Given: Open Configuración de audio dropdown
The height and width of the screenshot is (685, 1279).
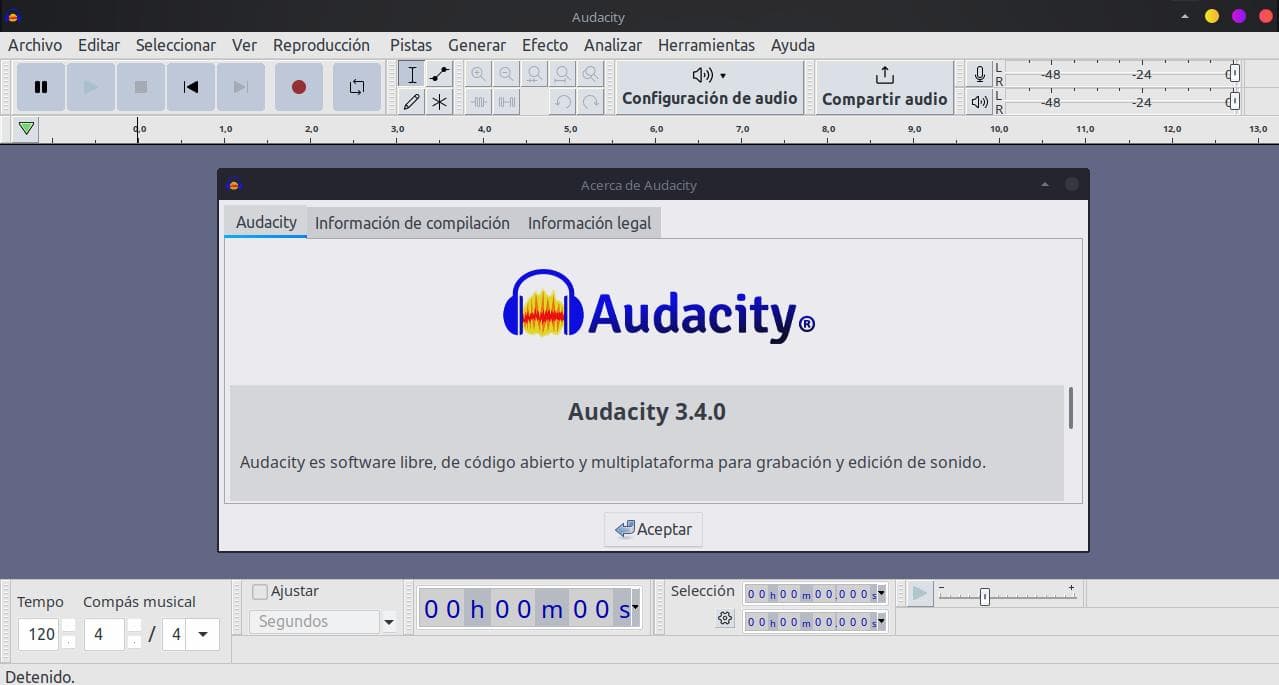Looking at the screenshot, I should click(x=709, y=87).
